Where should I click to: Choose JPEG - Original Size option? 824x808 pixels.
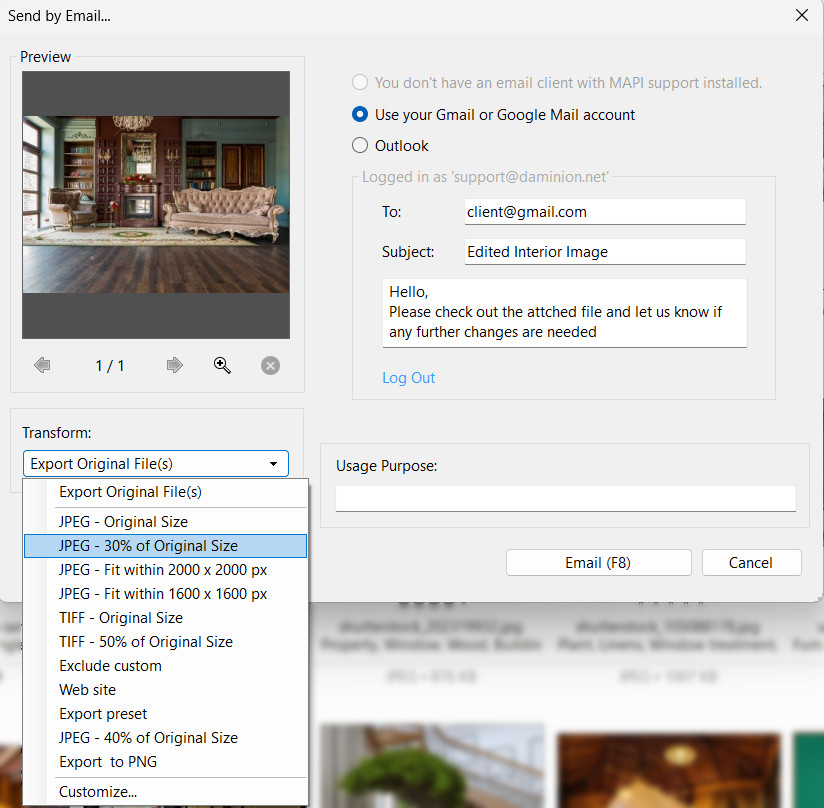123,521
